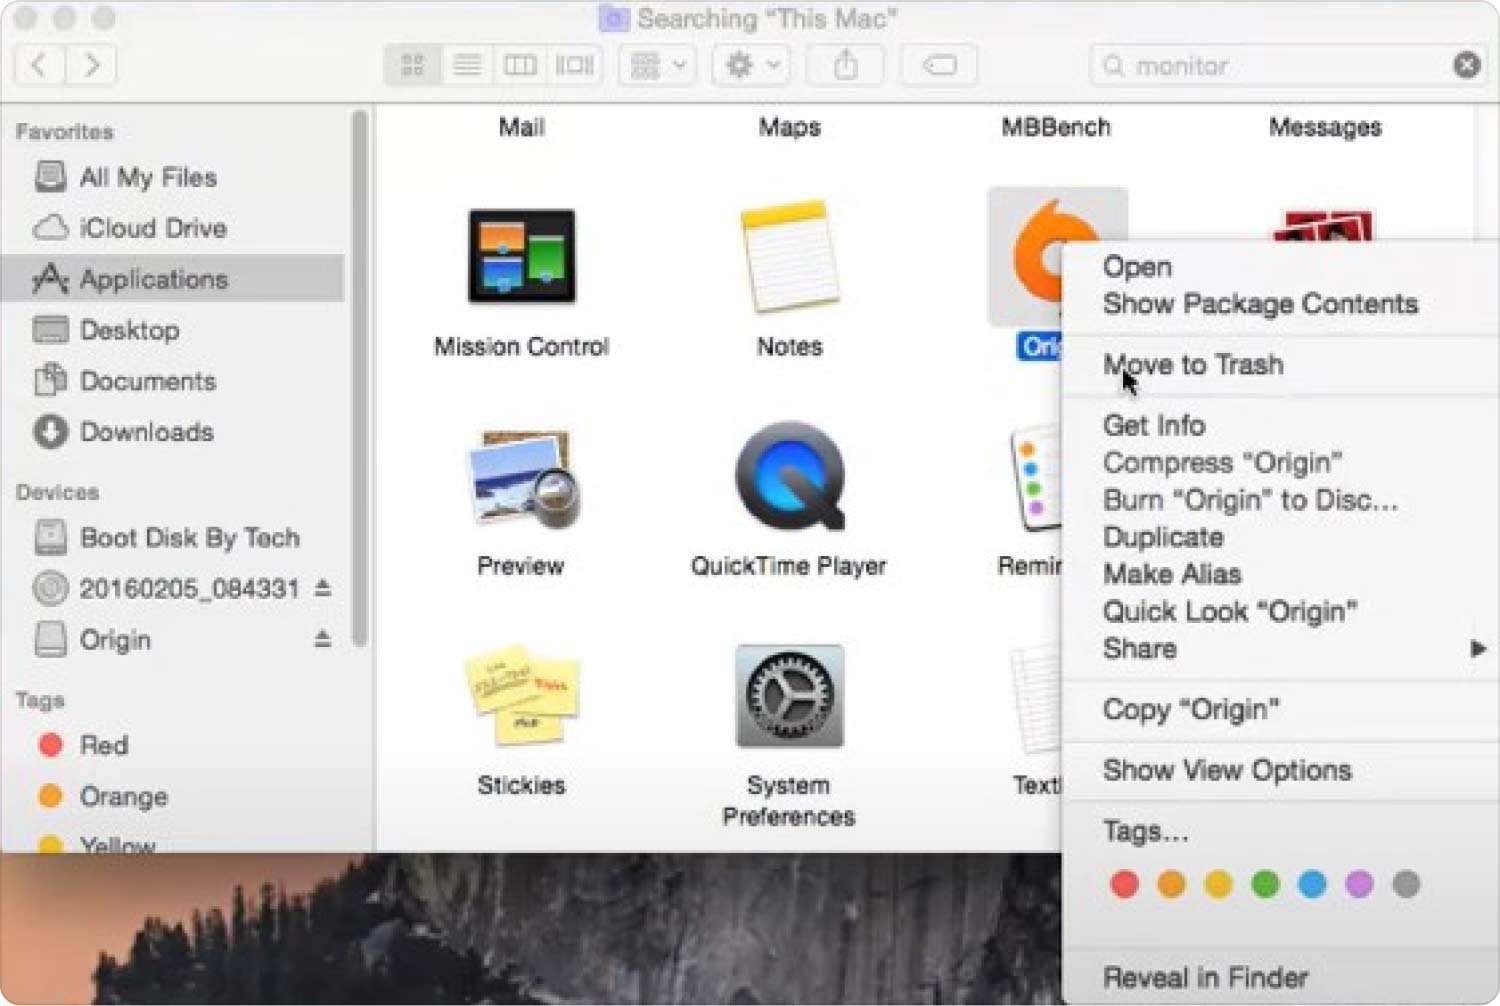Click the Share toolbar button
Viewport: 1500px width, 1006px height.
tap(846, 66)
